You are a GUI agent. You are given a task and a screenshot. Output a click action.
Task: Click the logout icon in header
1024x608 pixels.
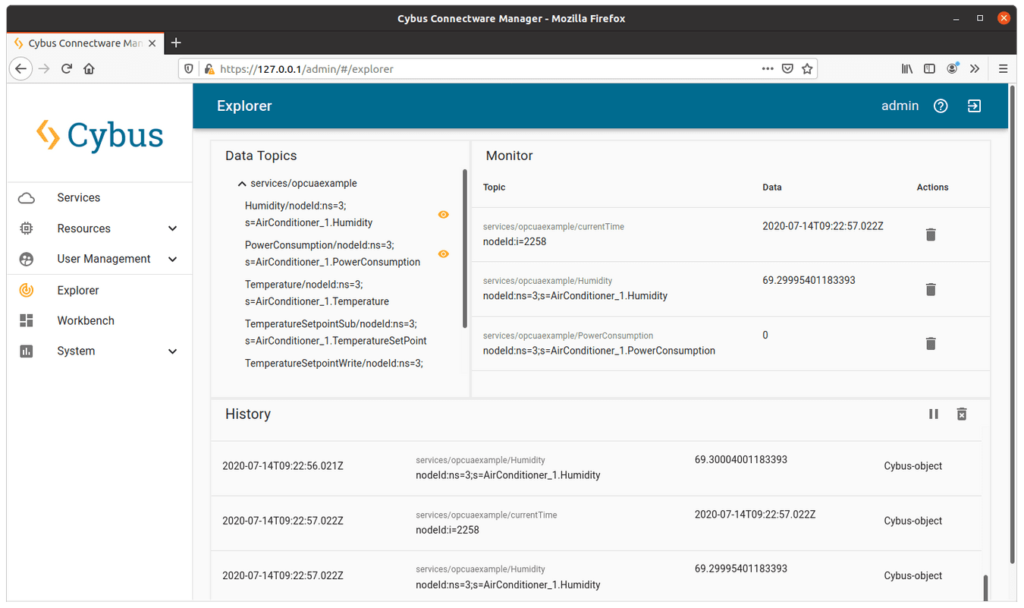point(974,106)
